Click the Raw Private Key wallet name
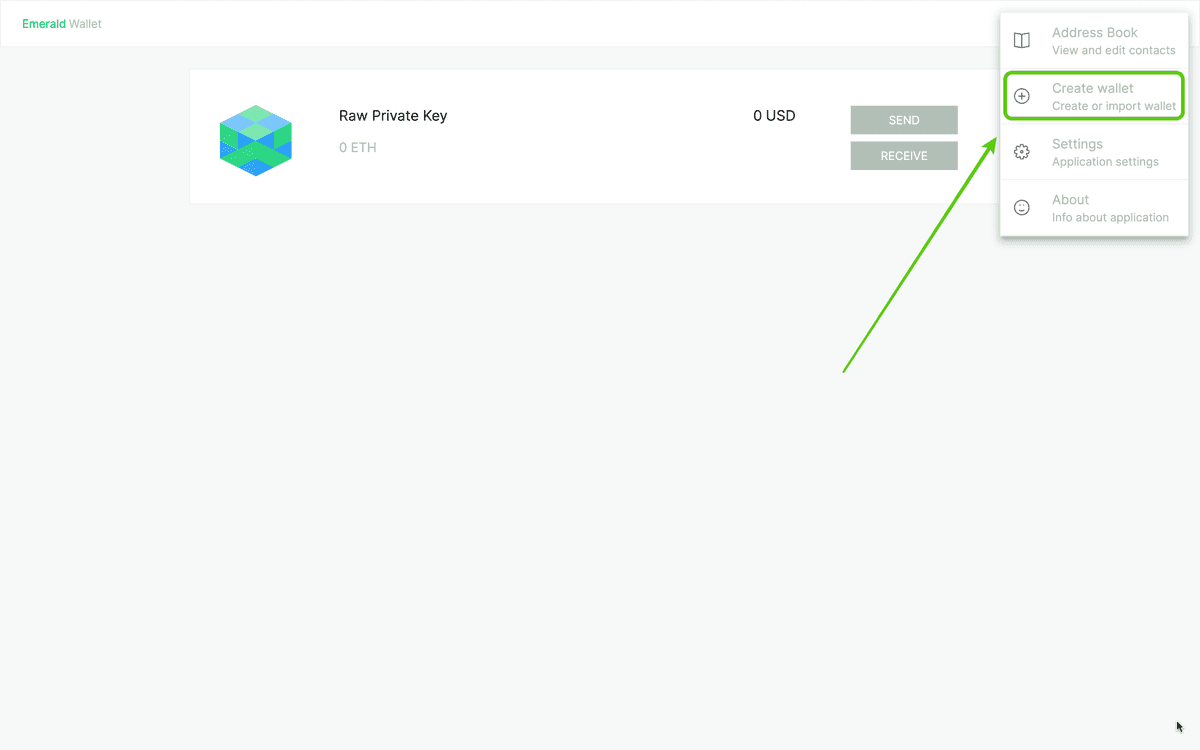 (393, 115)
